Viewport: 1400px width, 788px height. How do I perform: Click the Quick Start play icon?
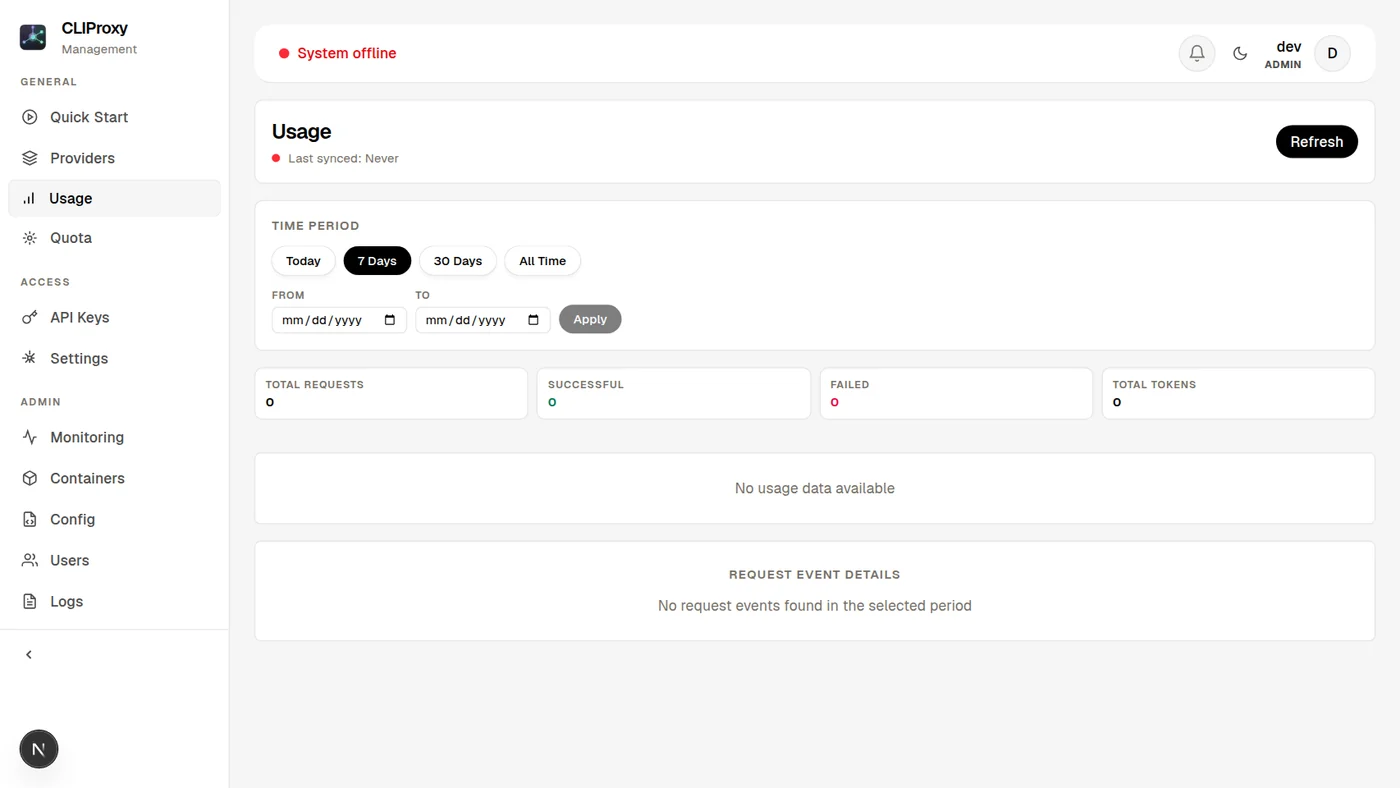(30, 117)
